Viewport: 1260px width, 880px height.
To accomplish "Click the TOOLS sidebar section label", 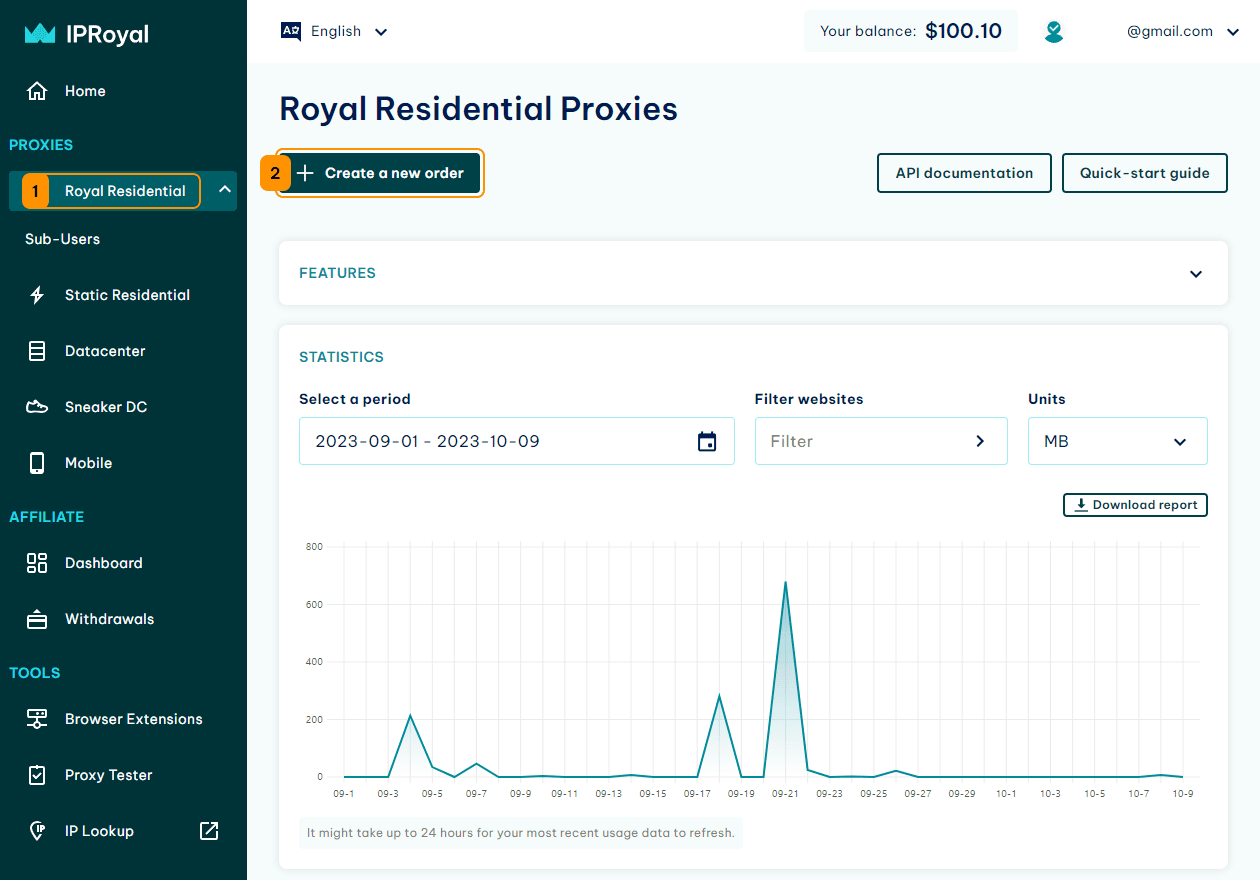I will [x=35, y=673].
